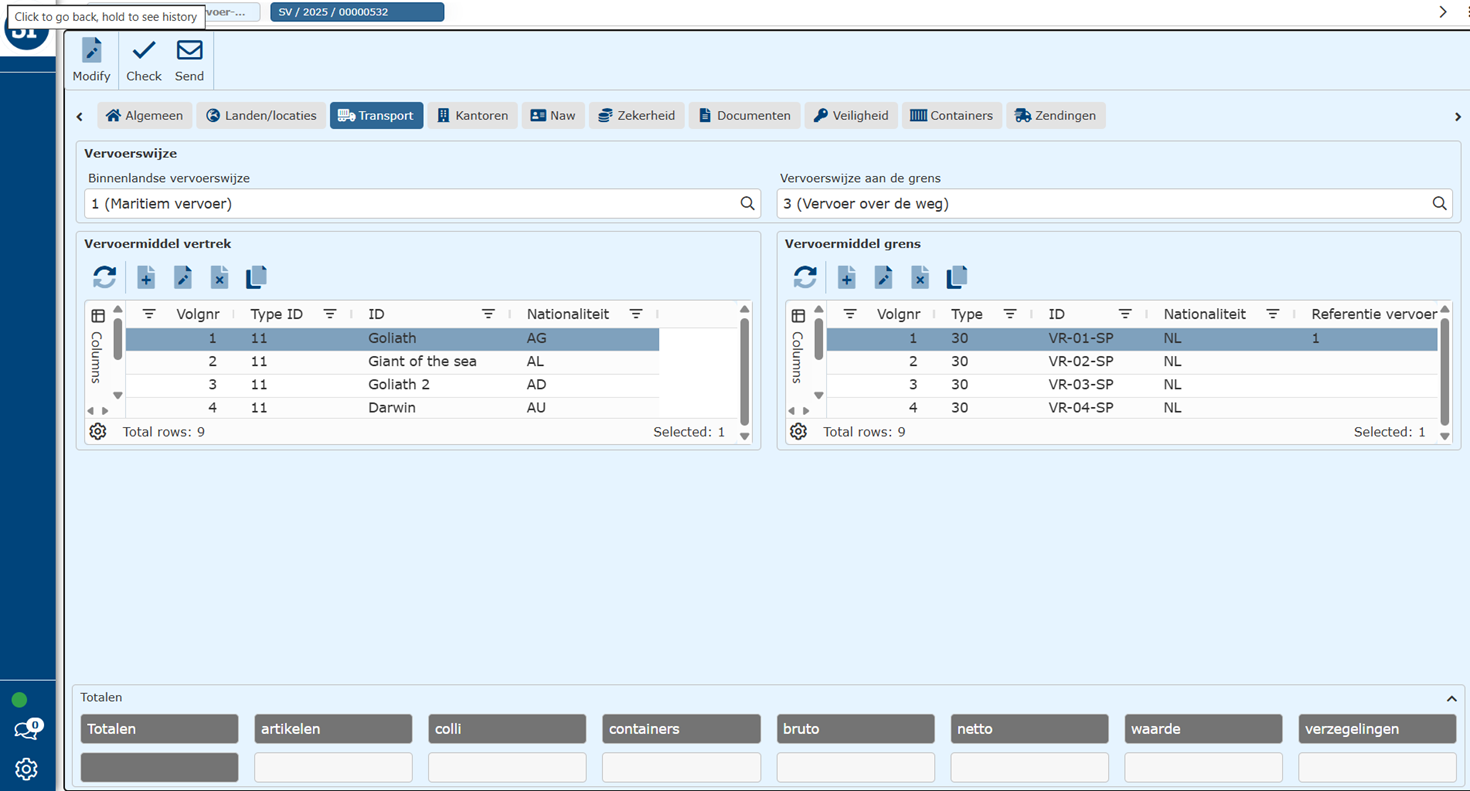The image size is (1470, 791).
Task: Delete selected row in Vervoermiddel vertrek
Action: [x=219, y=277]
